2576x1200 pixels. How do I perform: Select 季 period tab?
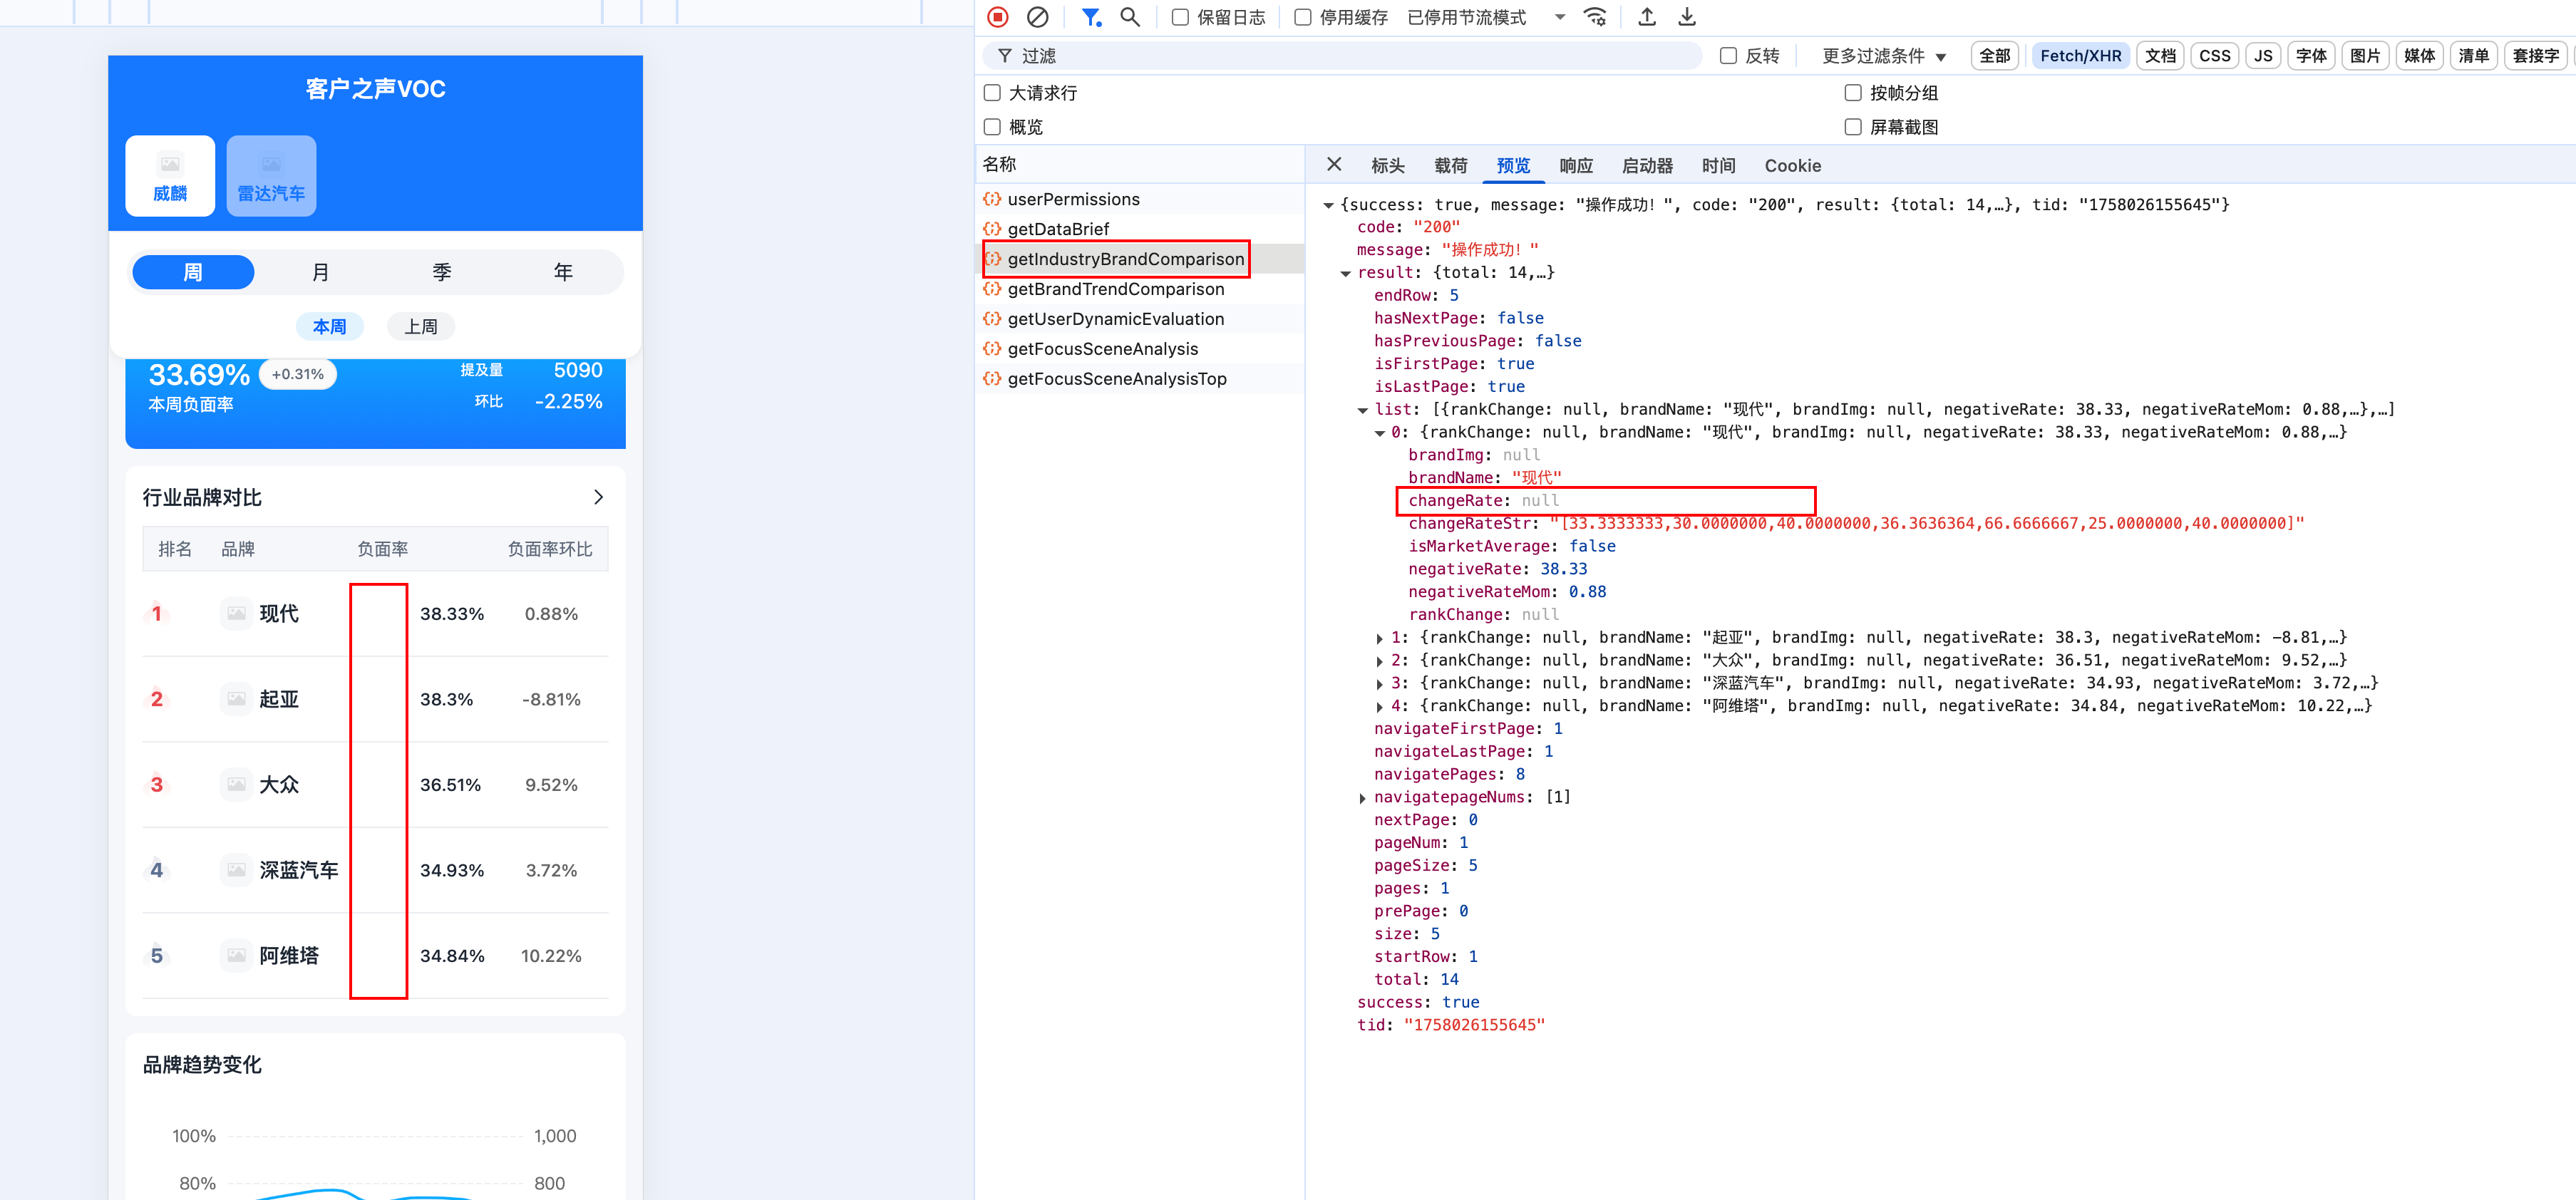[x=442, y=272]
